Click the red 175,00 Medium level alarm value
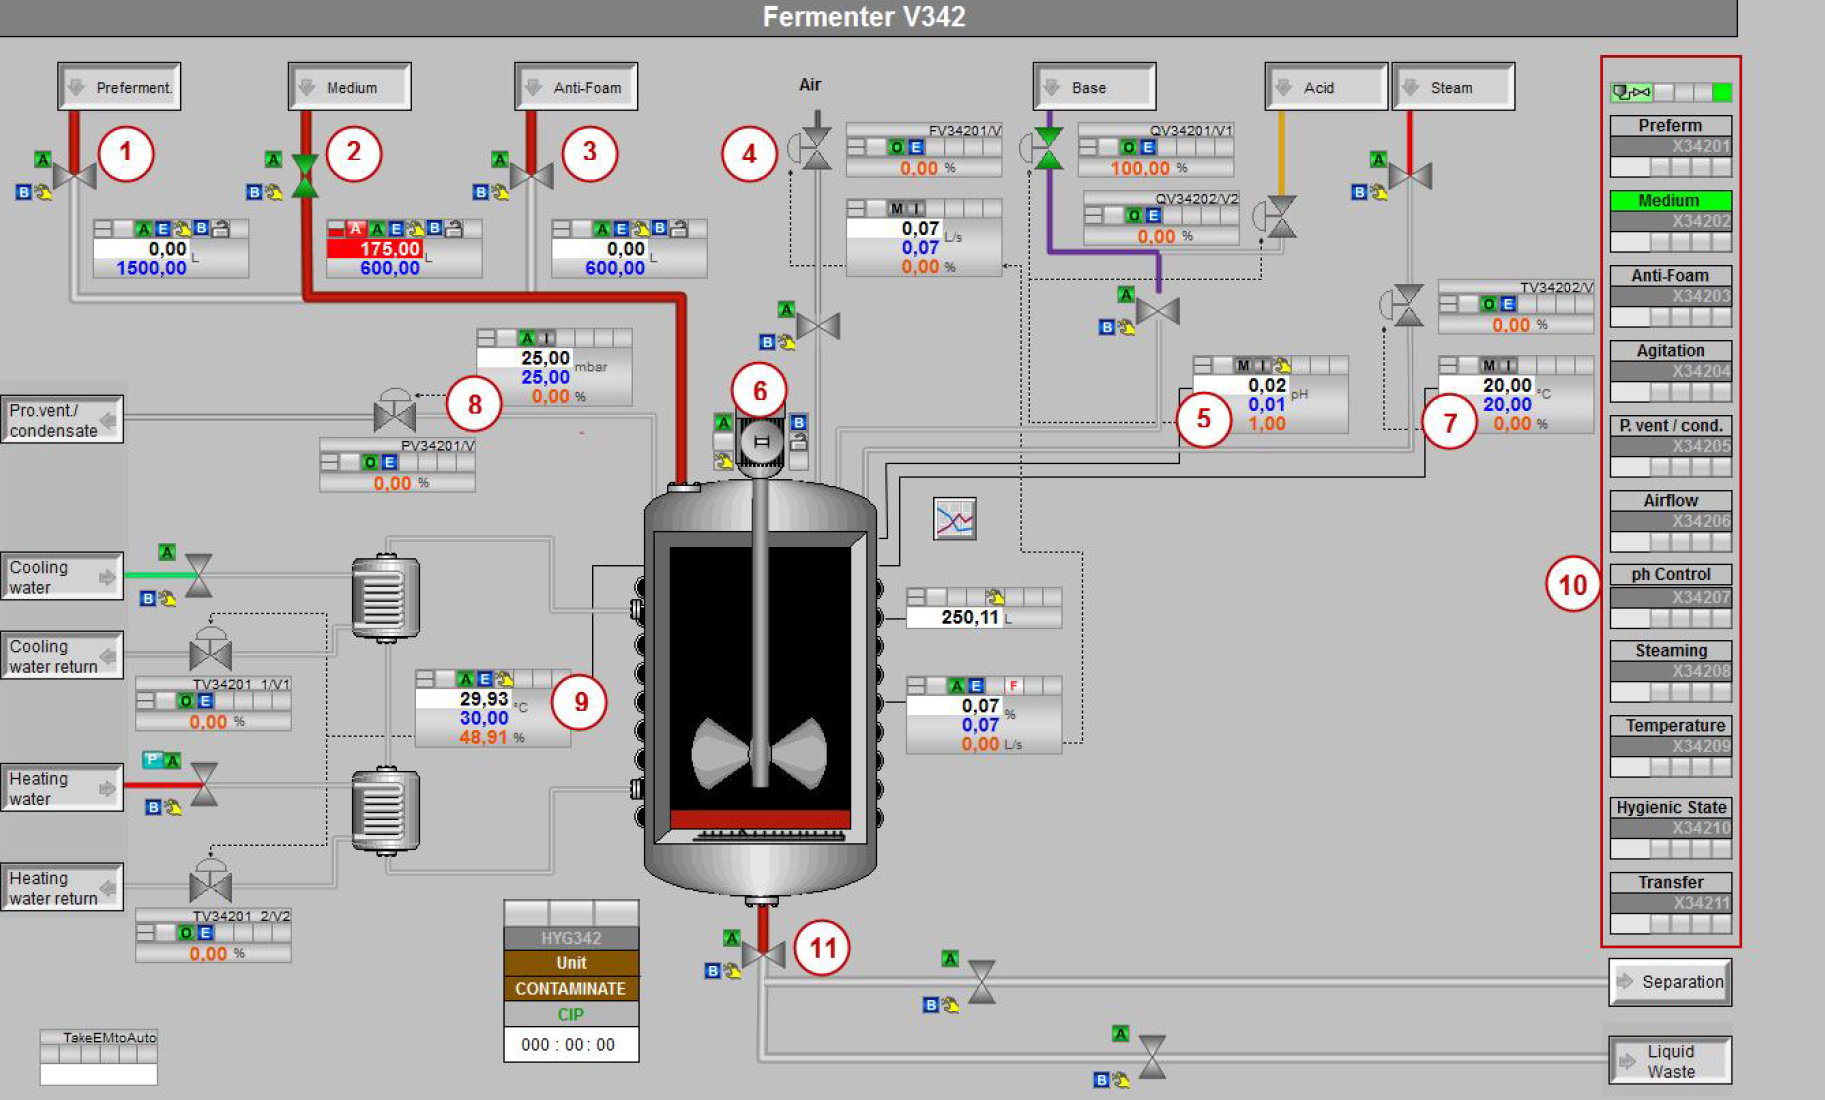The width and height of the screenshot is (1825, 1100). click(x=376, y=248)
